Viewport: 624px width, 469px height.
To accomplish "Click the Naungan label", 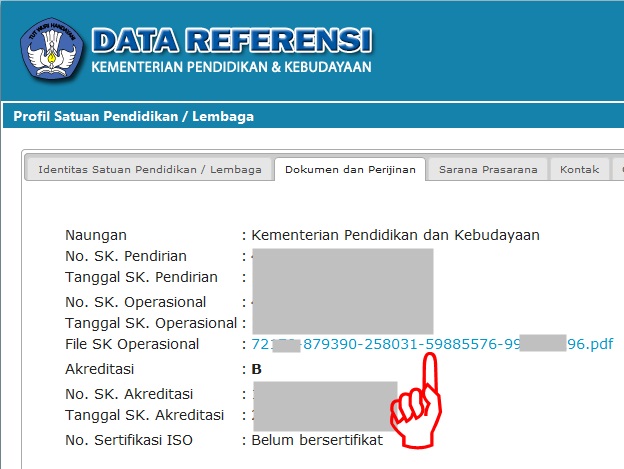I will pyautogui.click(x=96, y=235).
